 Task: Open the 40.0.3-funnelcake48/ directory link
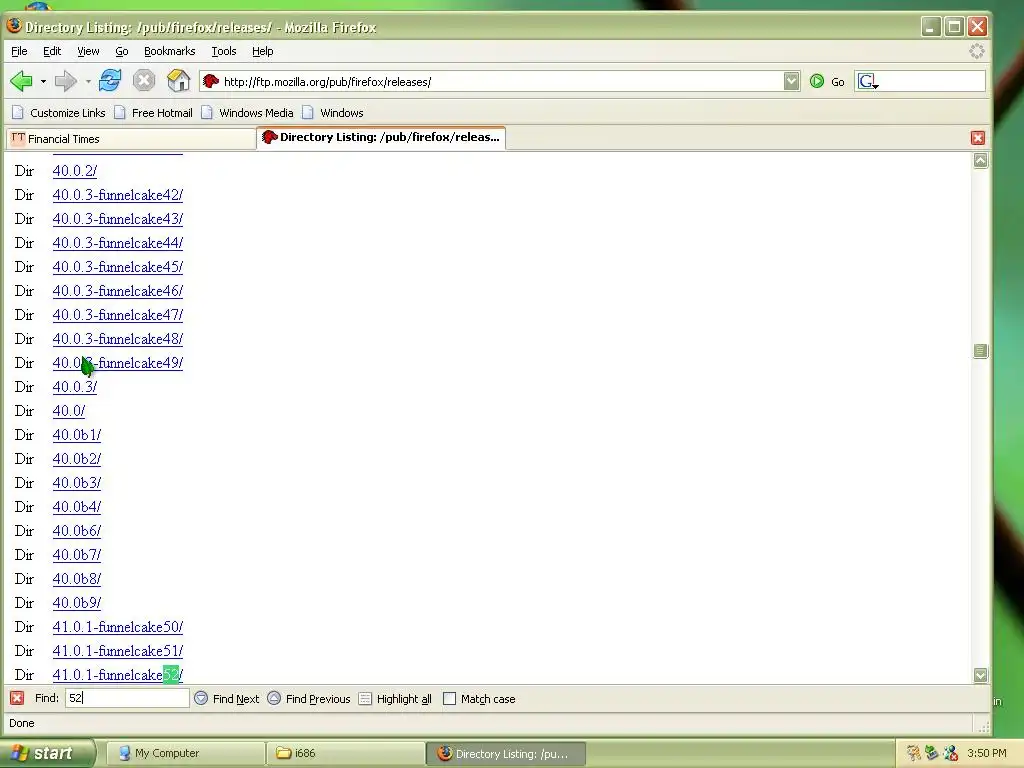118,339
